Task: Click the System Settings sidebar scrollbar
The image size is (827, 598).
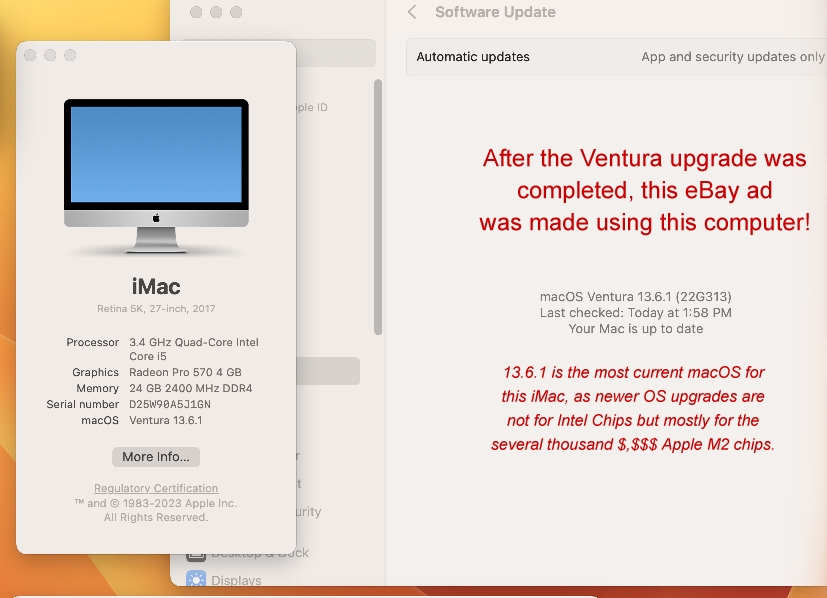Action: (378, 207)
